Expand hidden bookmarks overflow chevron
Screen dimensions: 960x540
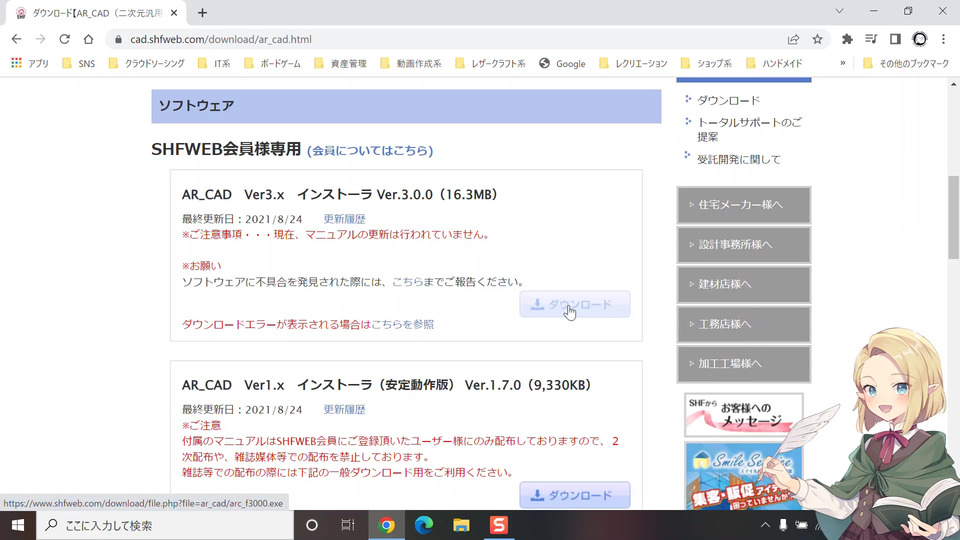click(843, 63)
